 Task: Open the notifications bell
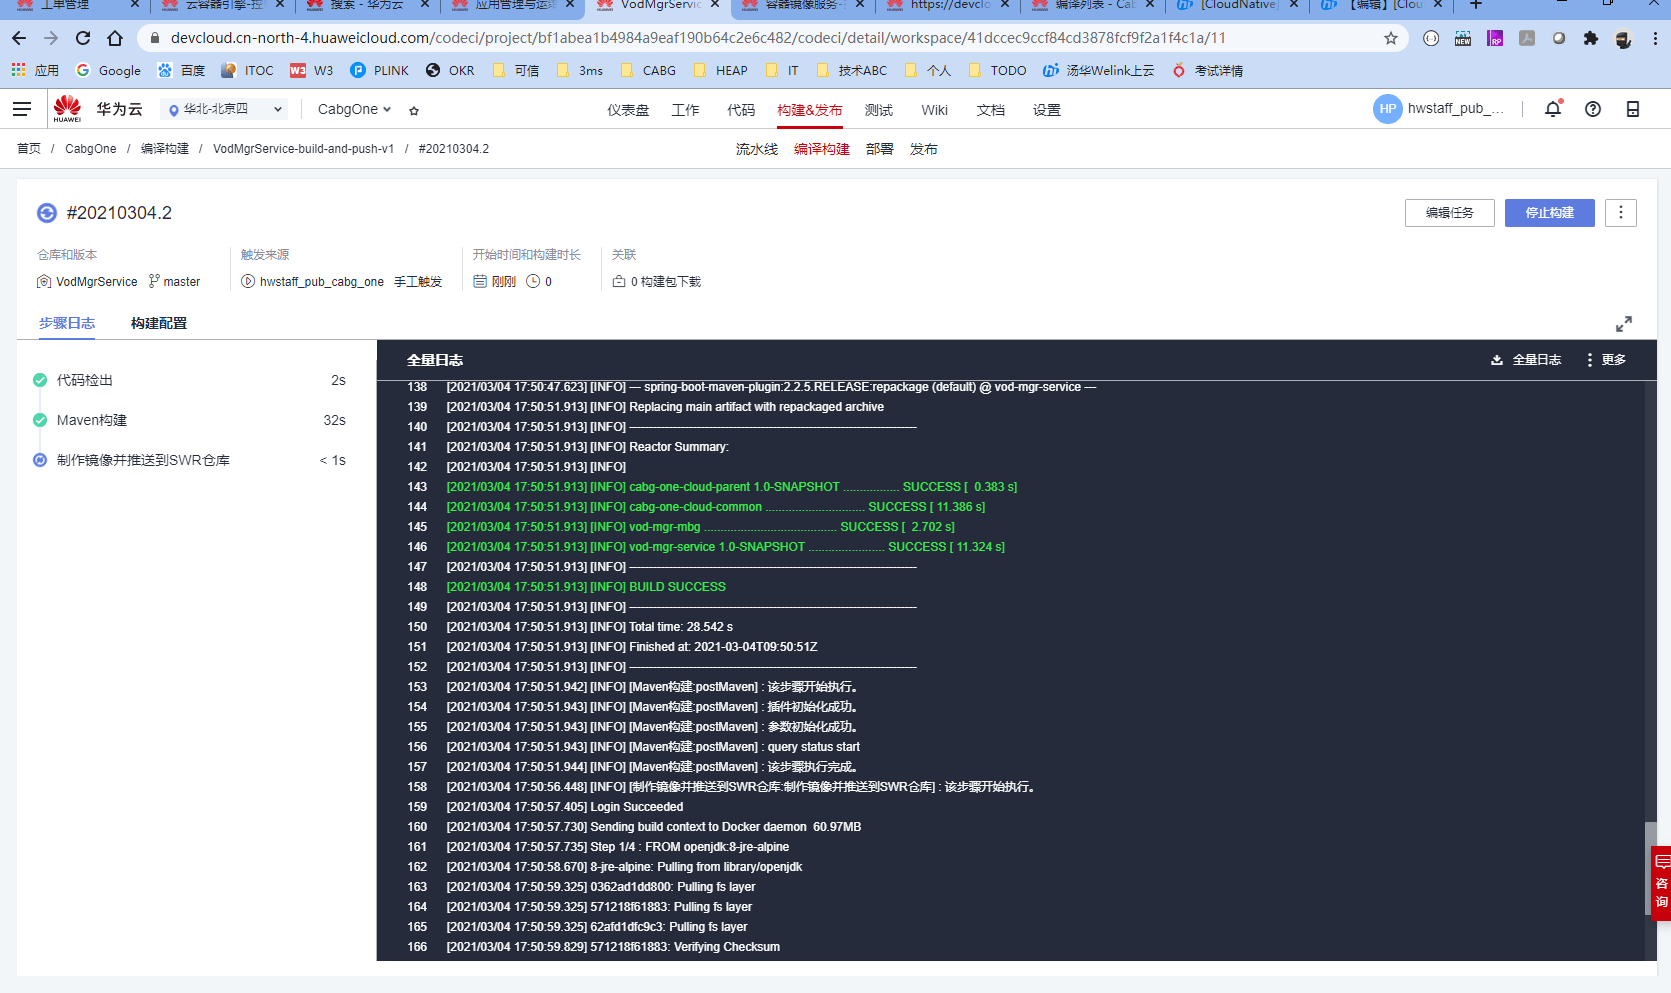coord(1553,109)
